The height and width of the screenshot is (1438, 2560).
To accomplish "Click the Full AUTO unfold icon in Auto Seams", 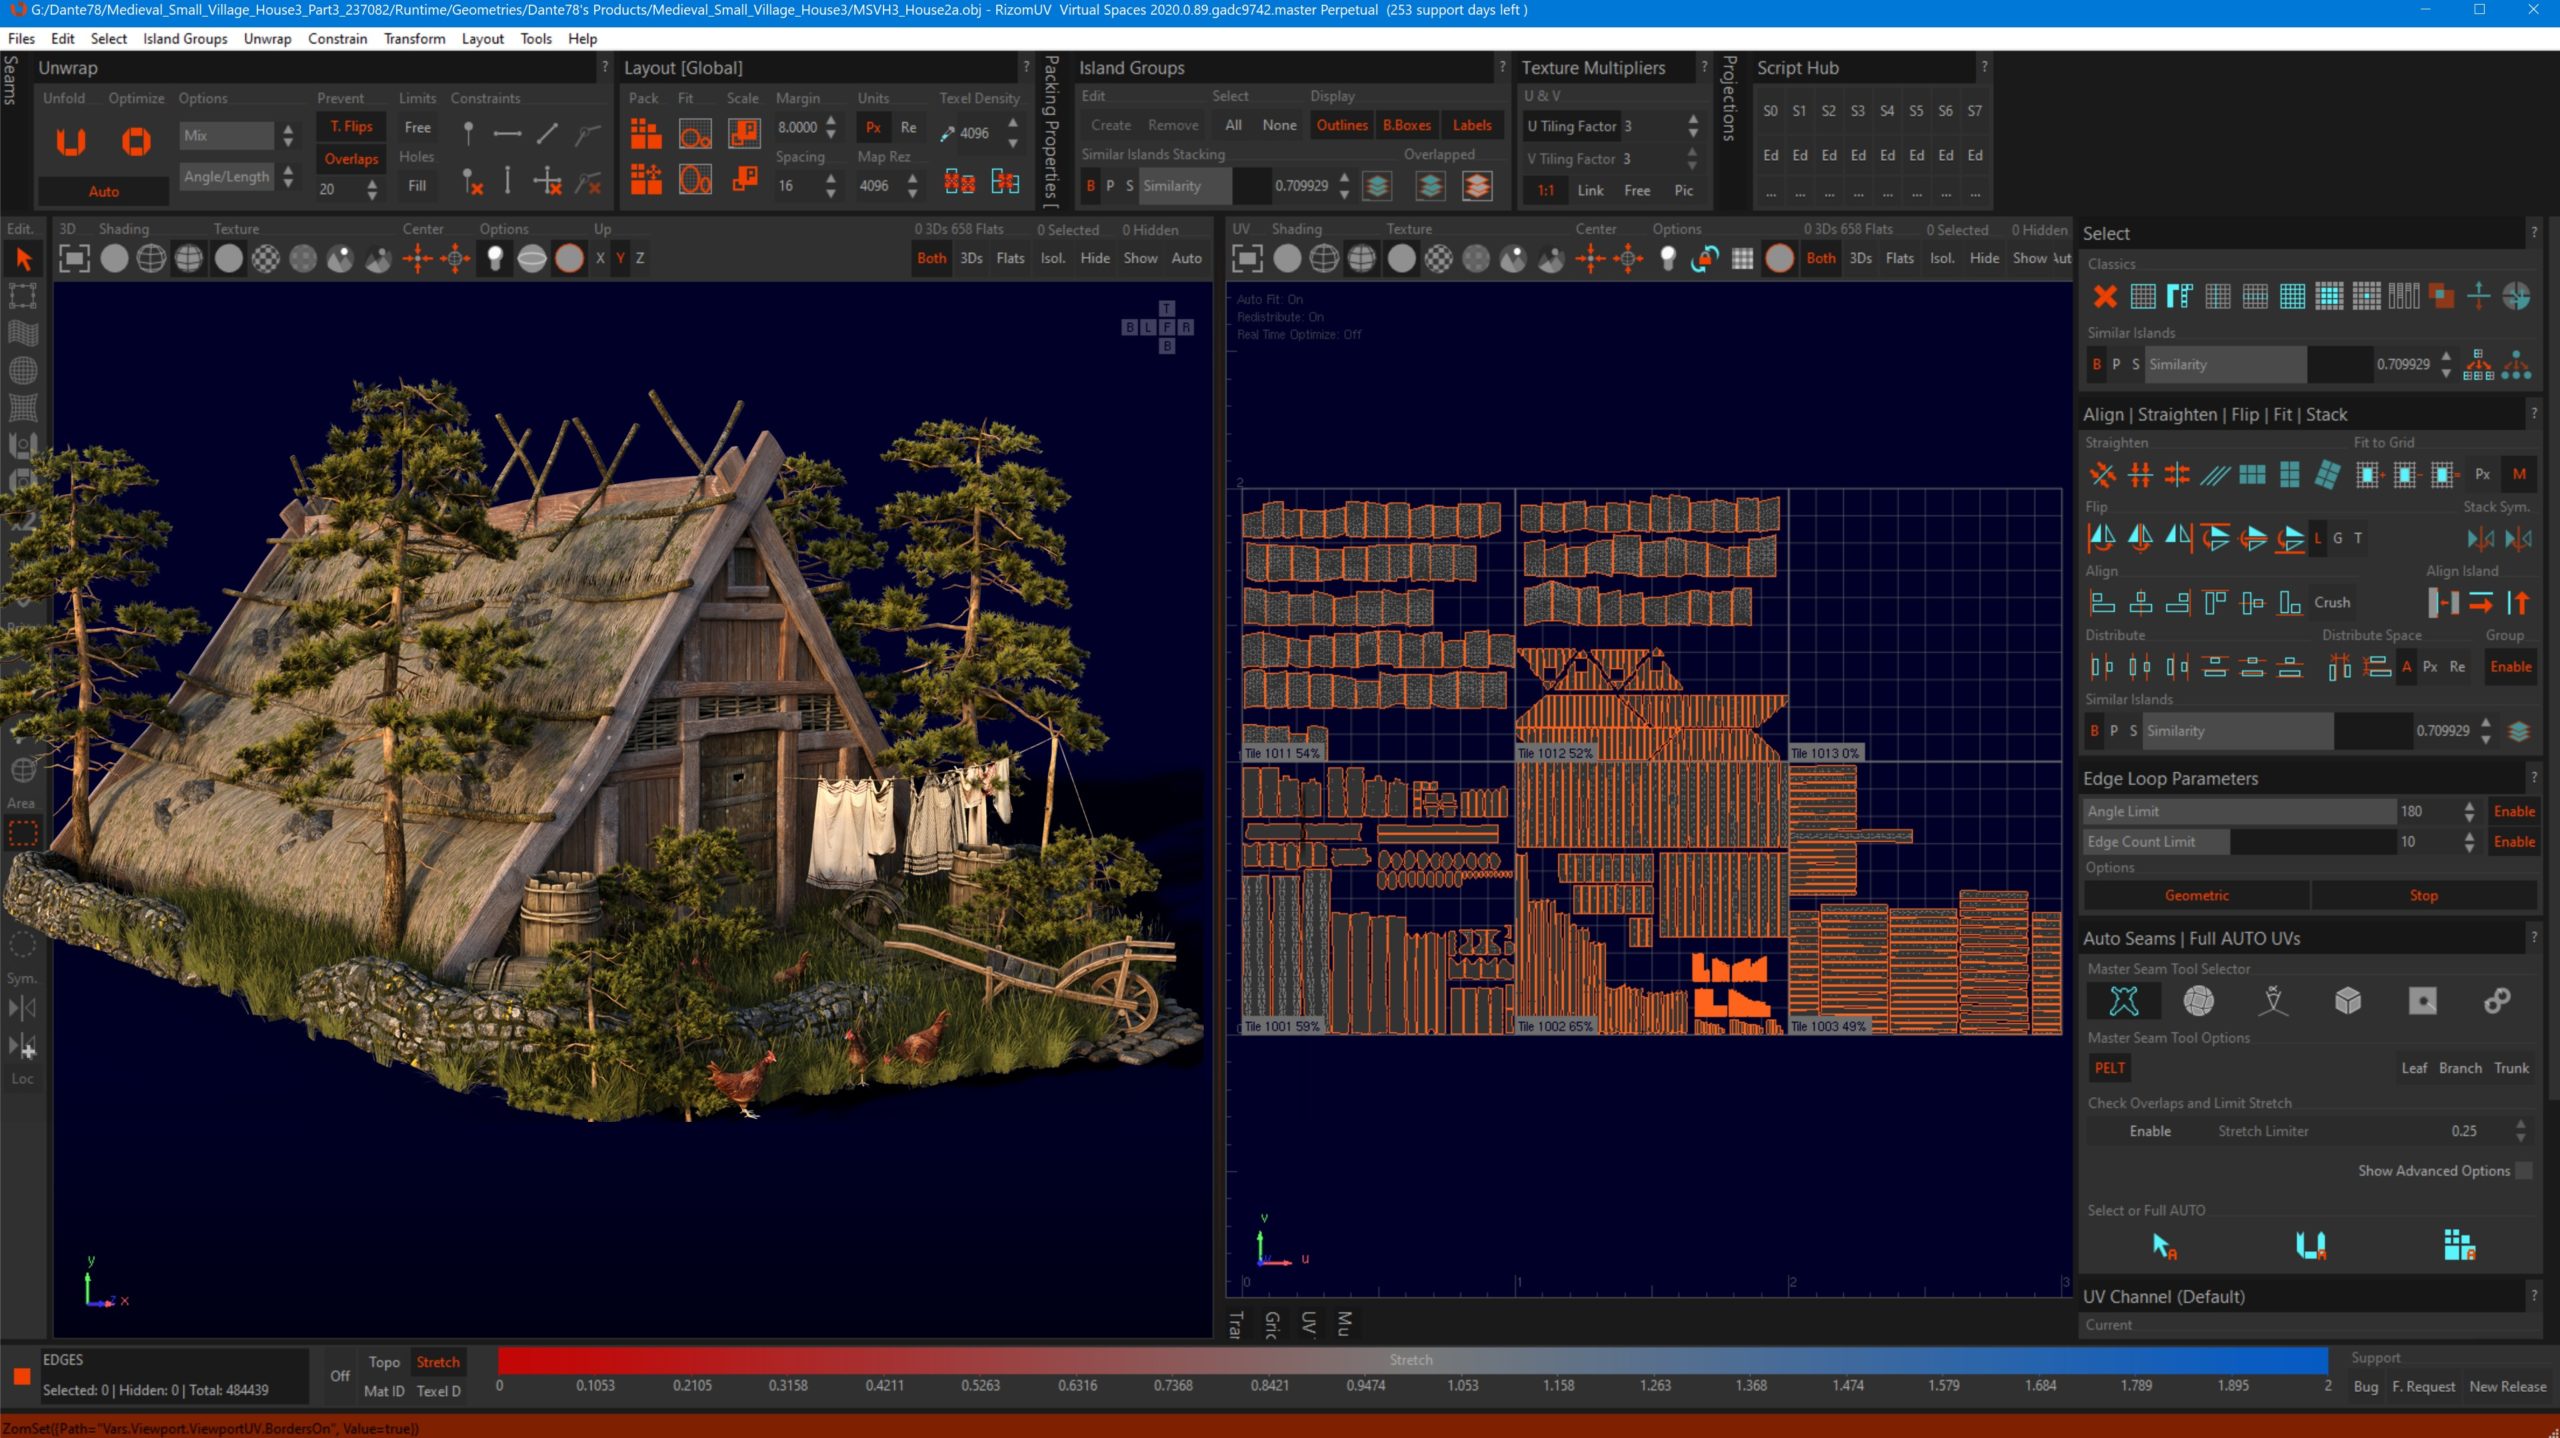I will pos(2310,1245).
